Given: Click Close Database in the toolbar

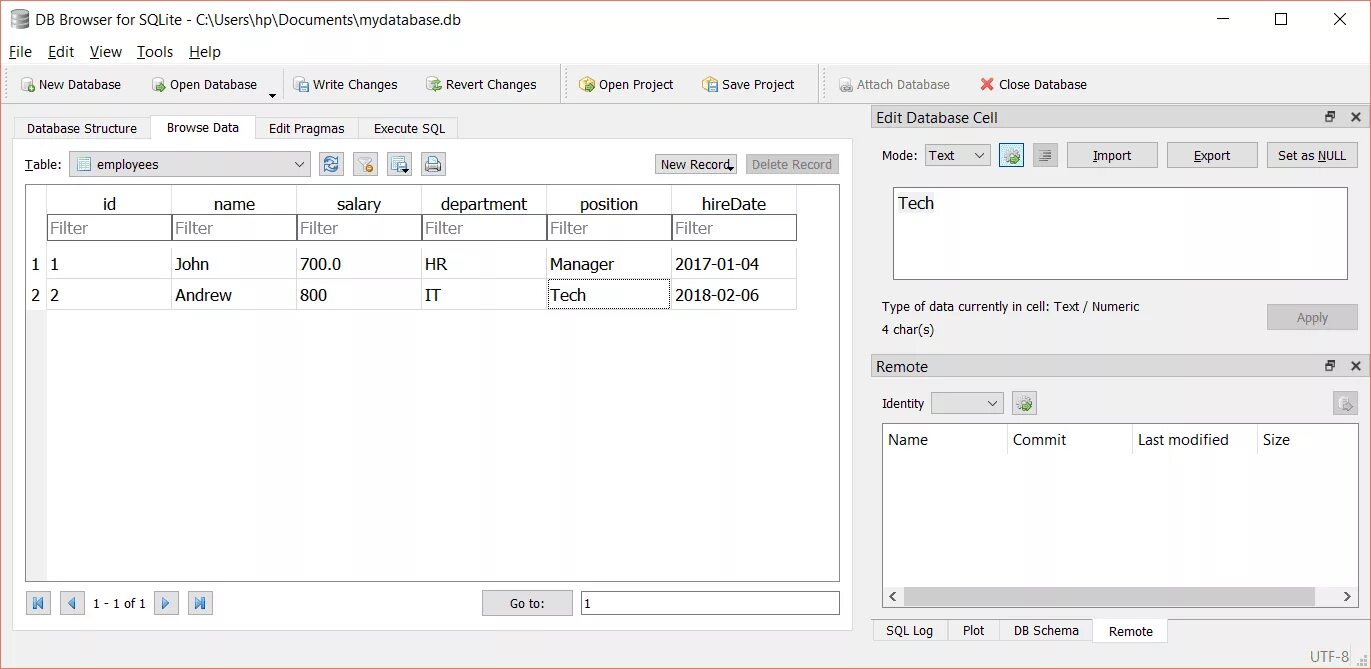Looking at the screenshot, I should (x=1033, y=85).
